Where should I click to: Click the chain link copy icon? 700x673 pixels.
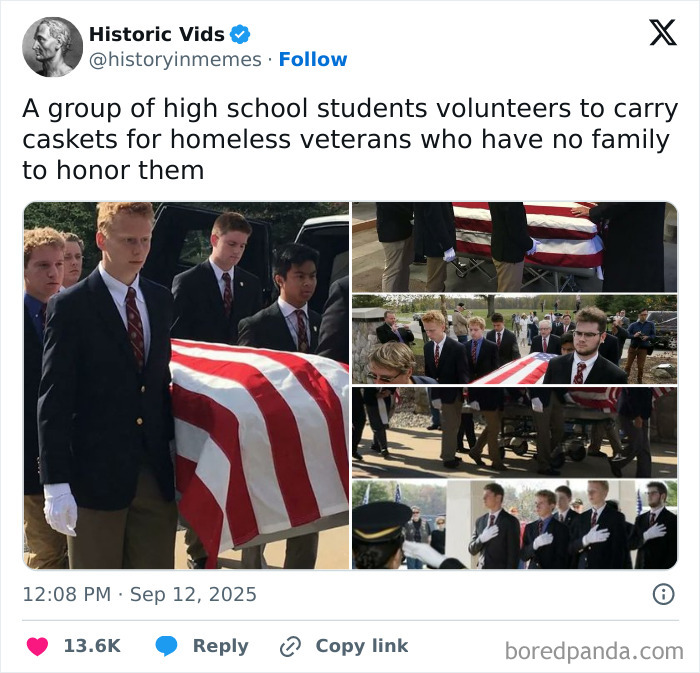click(290, 647)
